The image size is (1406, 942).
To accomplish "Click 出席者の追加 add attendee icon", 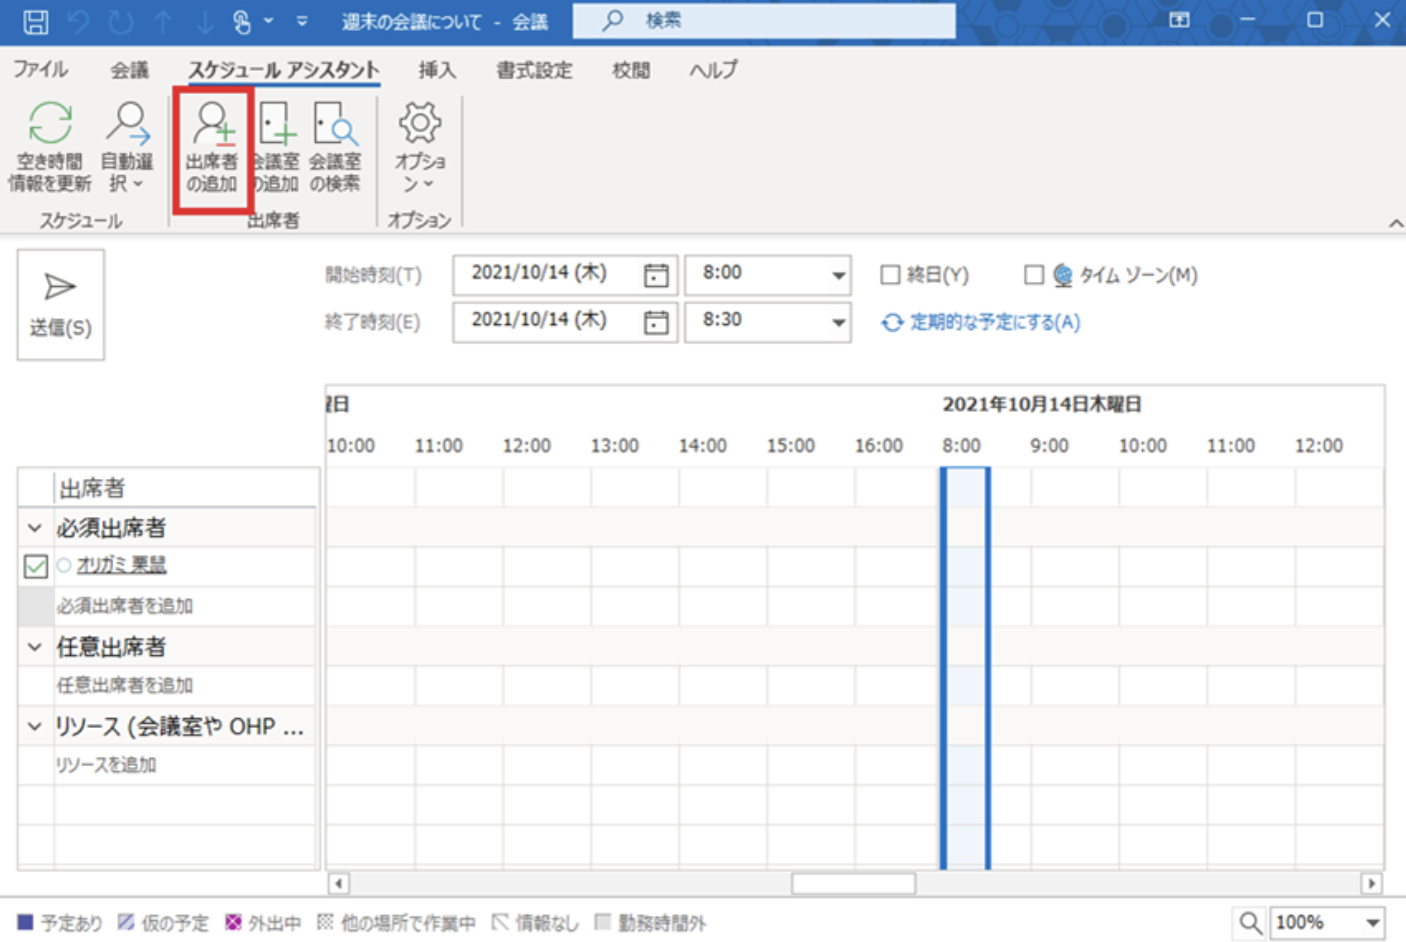I will [212, 126].
